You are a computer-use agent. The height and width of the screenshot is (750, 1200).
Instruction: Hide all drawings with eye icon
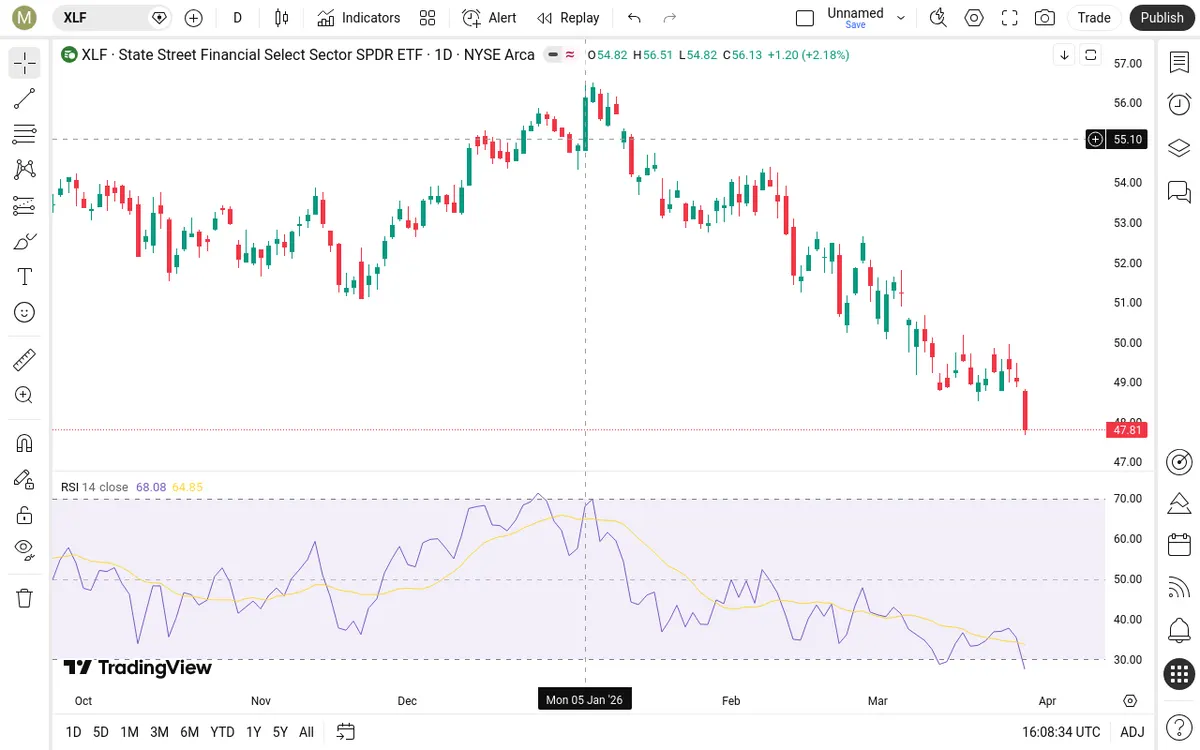tap(25, 549)
